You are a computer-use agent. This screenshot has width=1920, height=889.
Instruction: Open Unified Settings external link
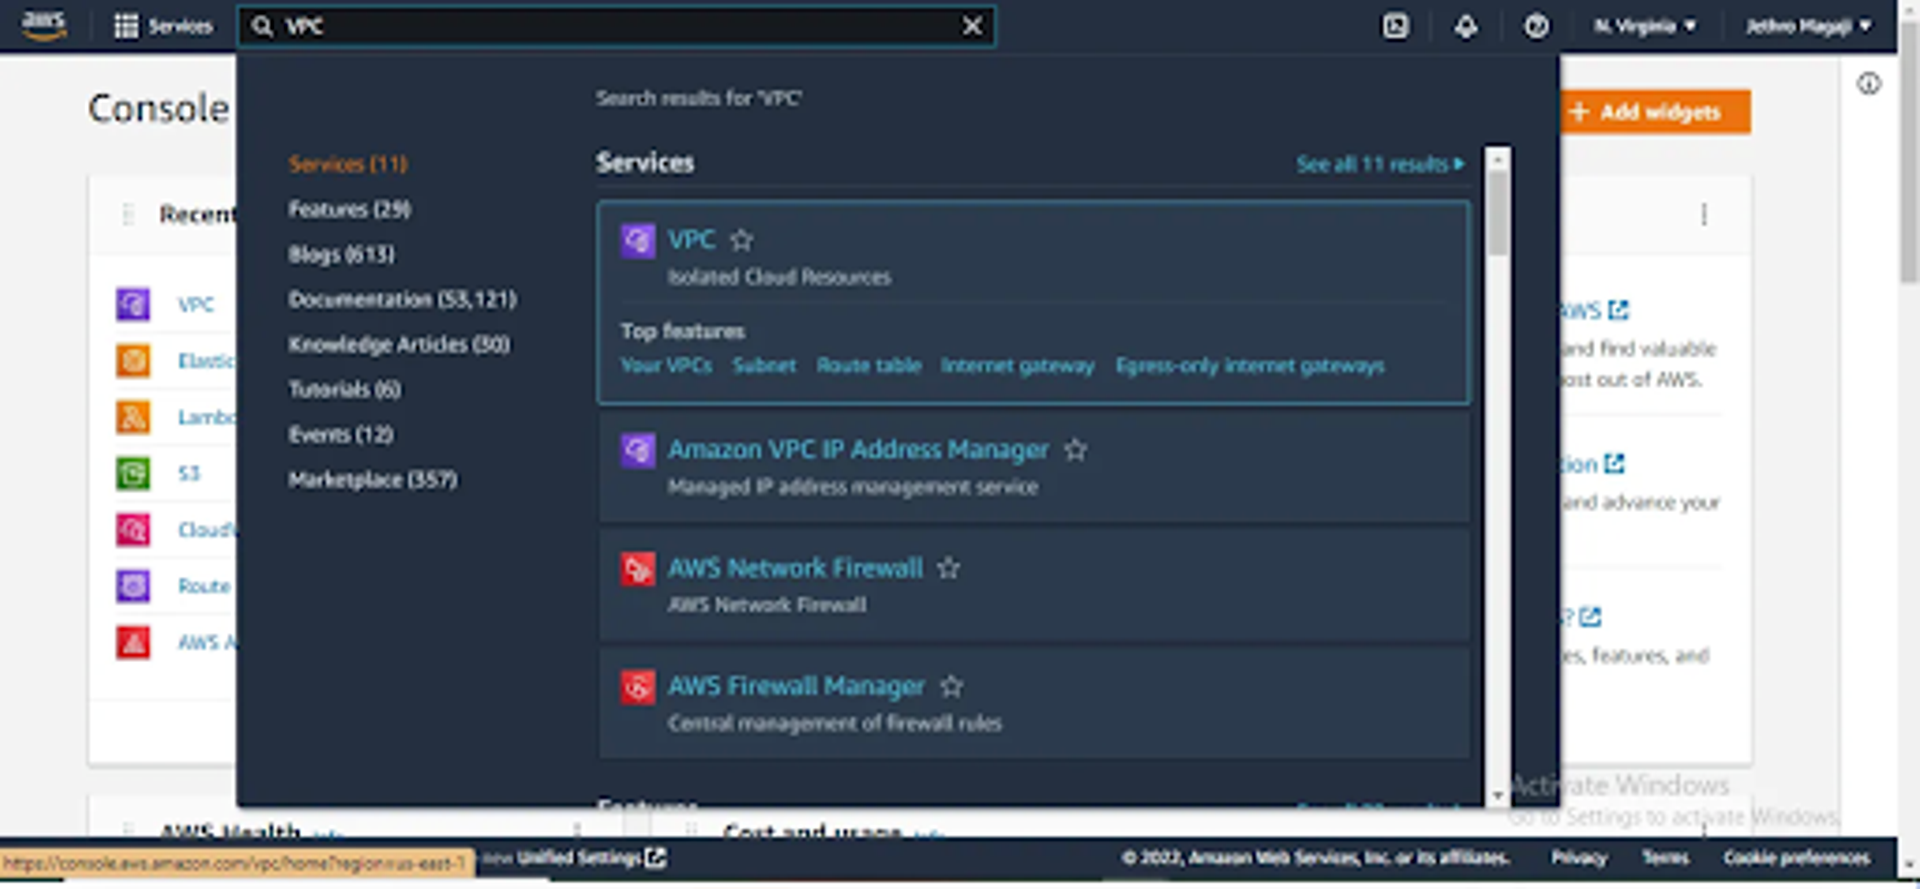coord(591,857)
